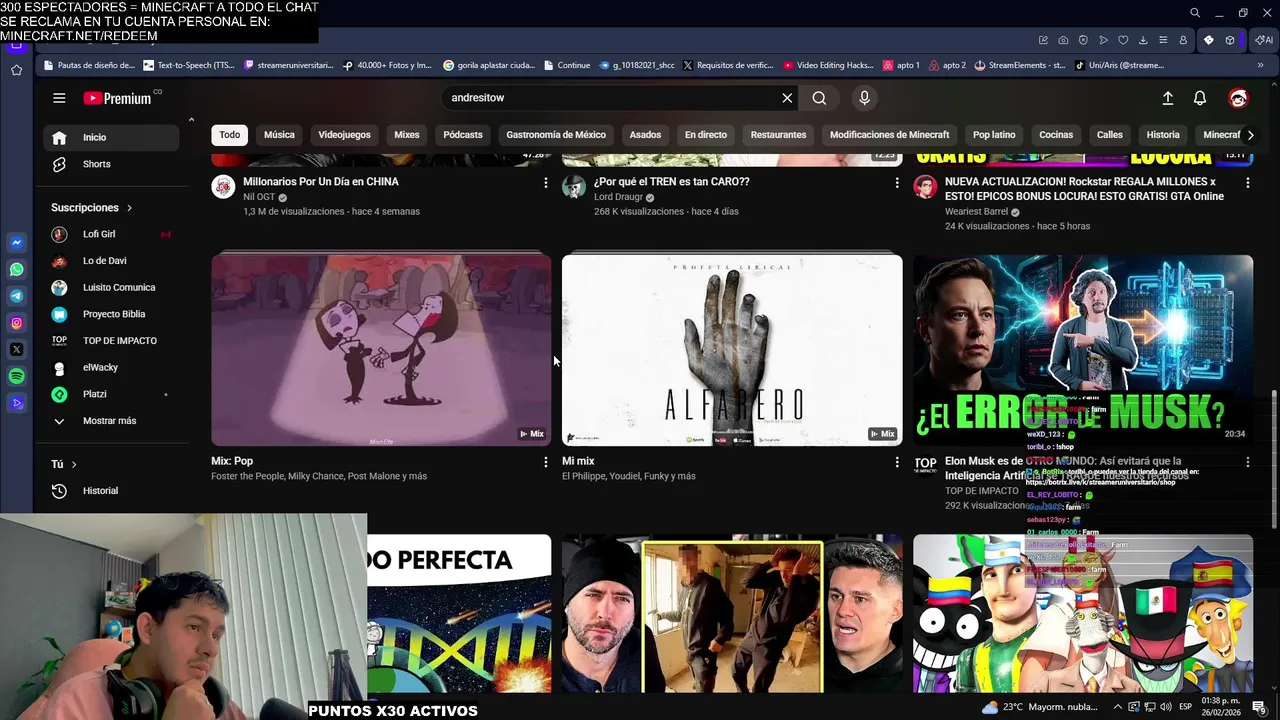Open the weather widget in taskbar
Screen dimensions: 1280x720
1040,707
